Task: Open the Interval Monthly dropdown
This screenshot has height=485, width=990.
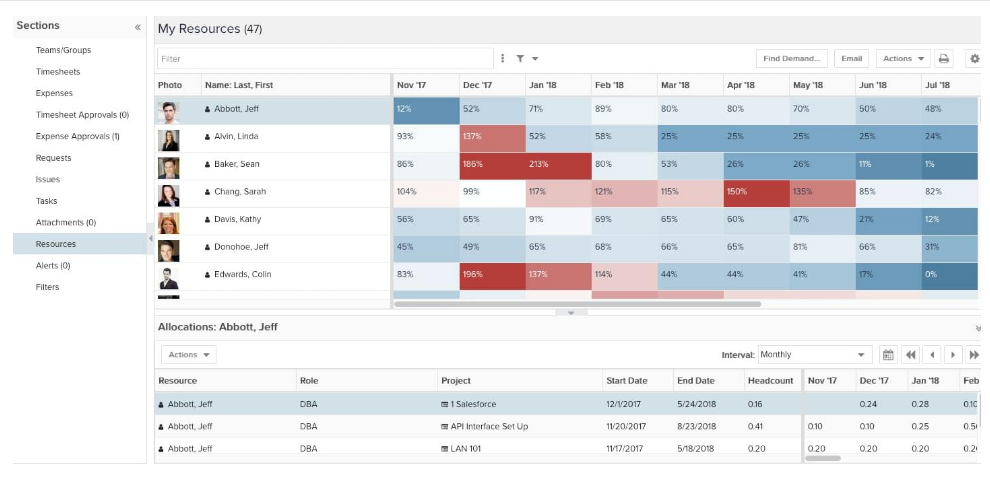Action: tap(814, 355)
